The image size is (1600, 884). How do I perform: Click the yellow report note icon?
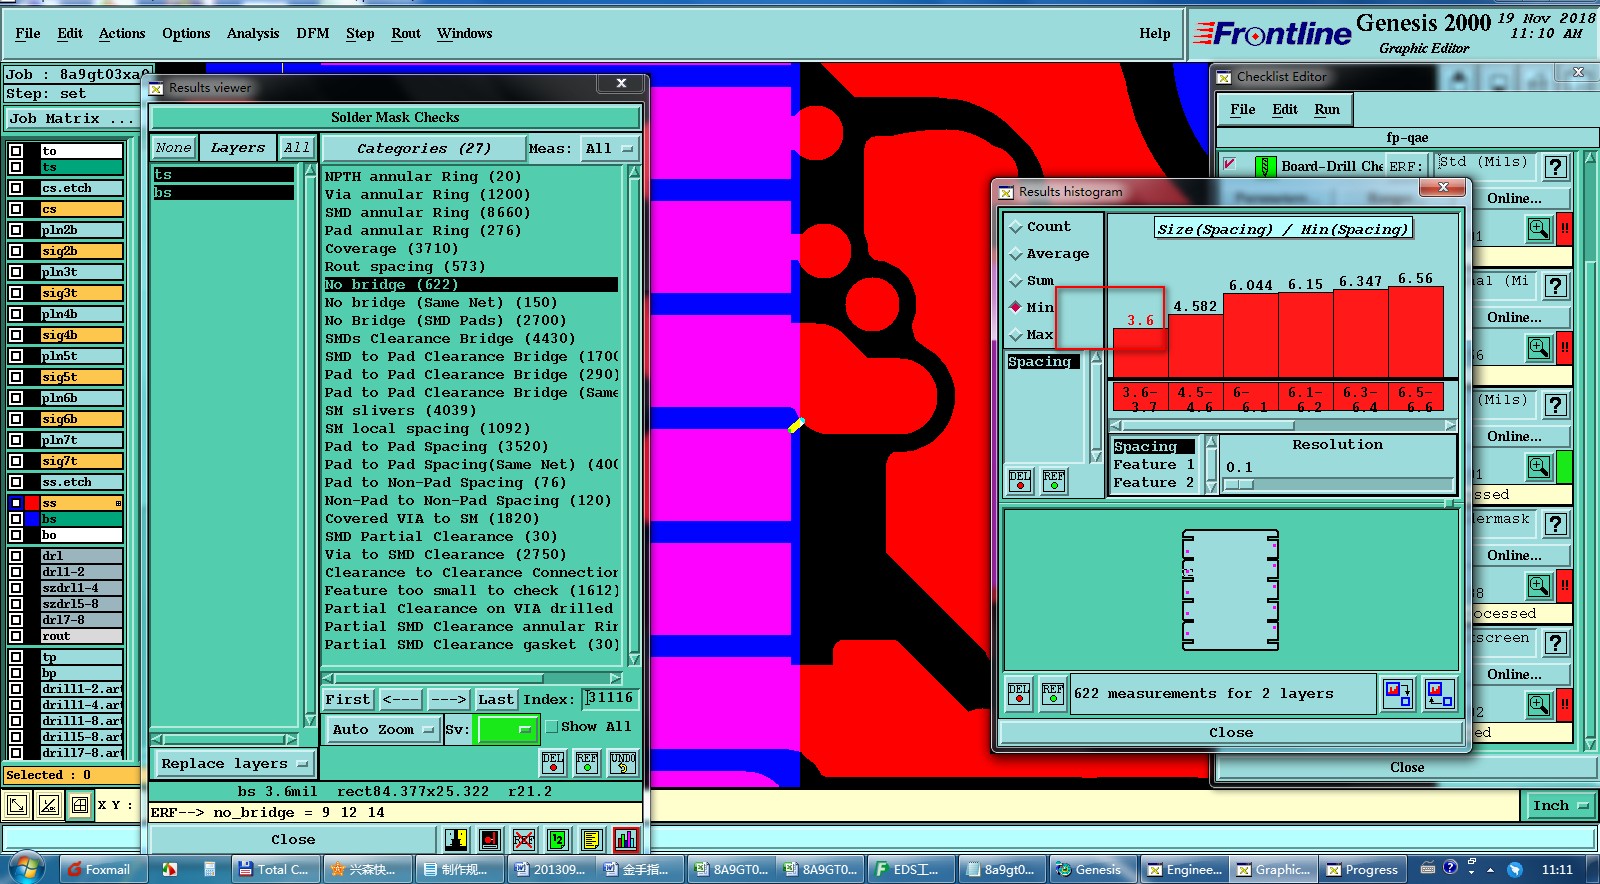click(591, 839)
